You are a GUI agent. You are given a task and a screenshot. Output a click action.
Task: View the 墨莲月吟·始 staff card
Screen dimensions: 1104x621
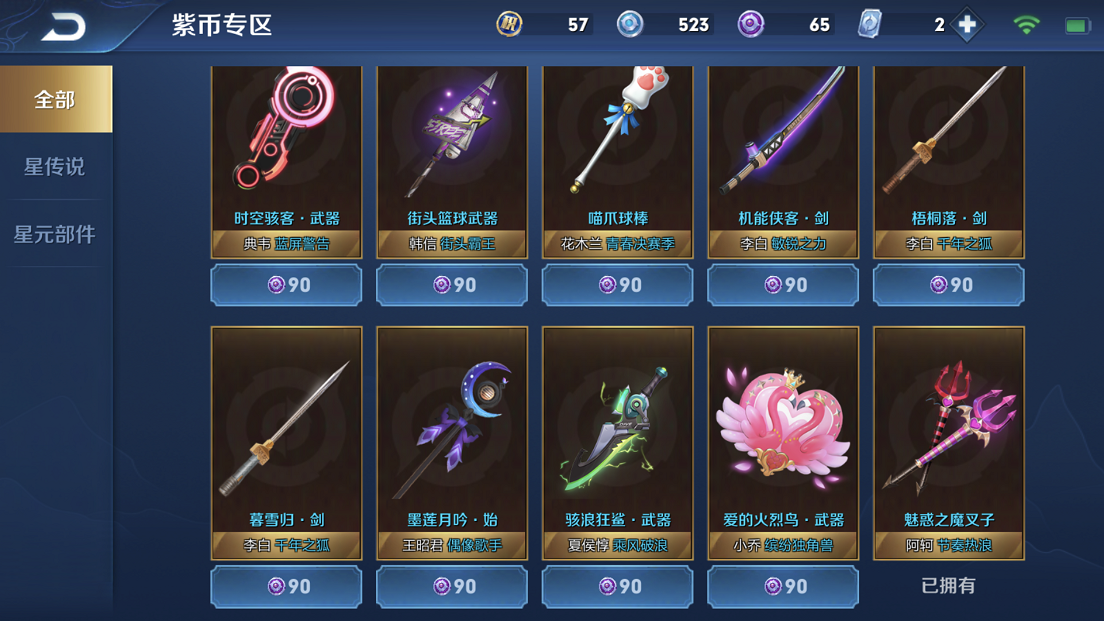[452, 443]
